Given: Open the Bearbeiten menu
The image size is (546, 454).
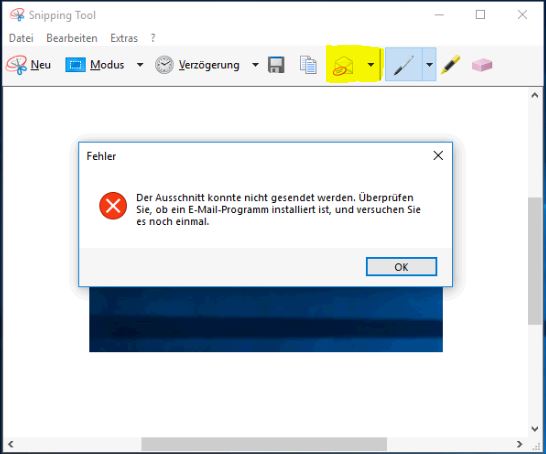Looking at the screenshot, I should click(72, 38).
